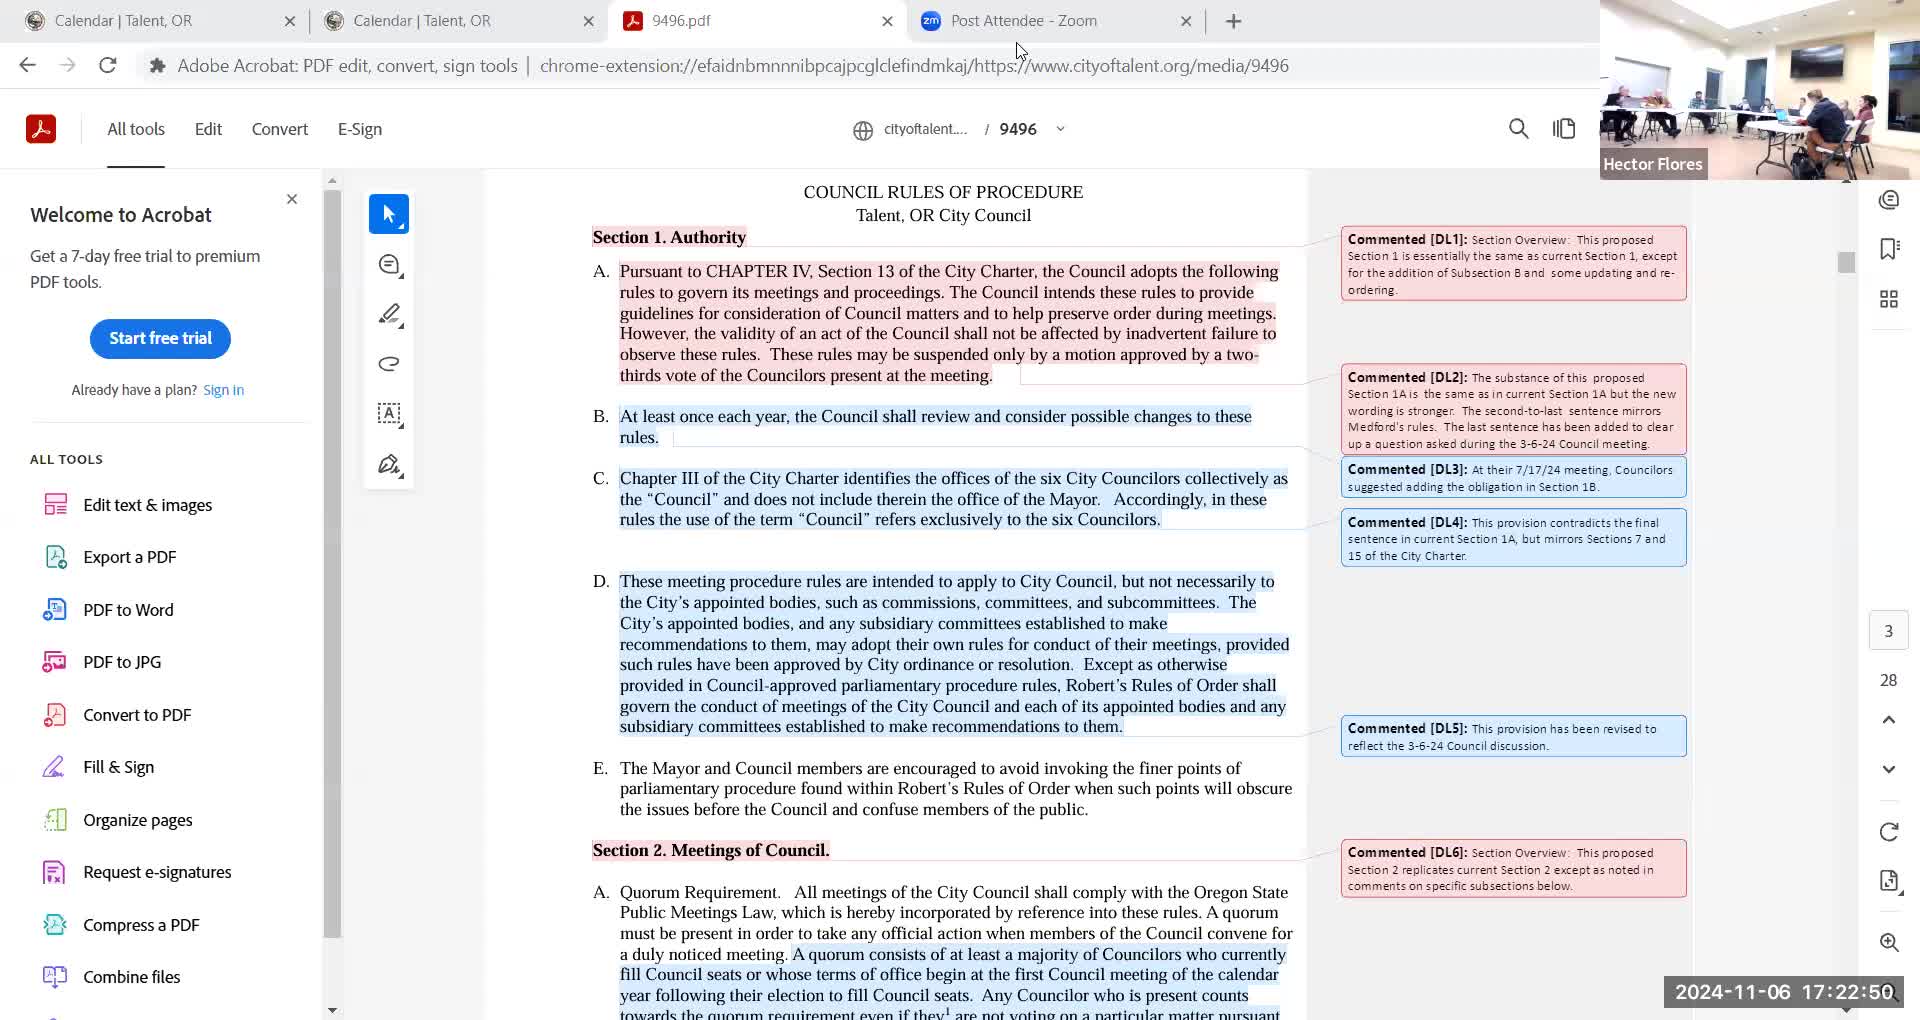Open comment DL4 about contradicting provision

click(1513, 538)
